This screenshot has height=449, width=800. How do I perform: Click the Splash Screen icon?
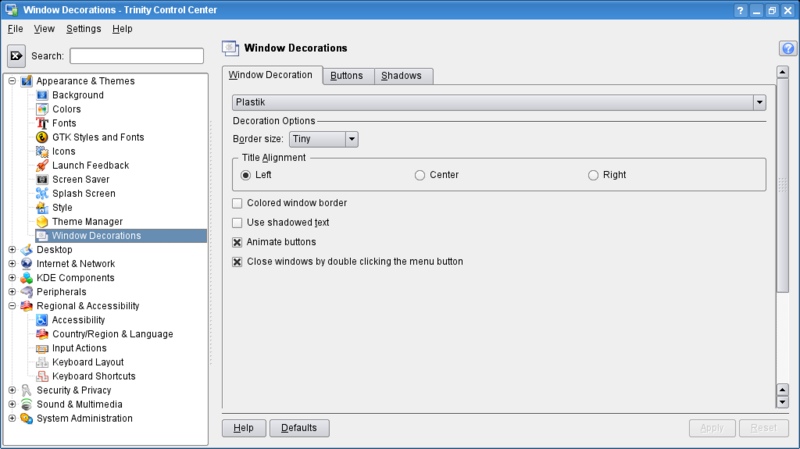(x=42, y=193)
